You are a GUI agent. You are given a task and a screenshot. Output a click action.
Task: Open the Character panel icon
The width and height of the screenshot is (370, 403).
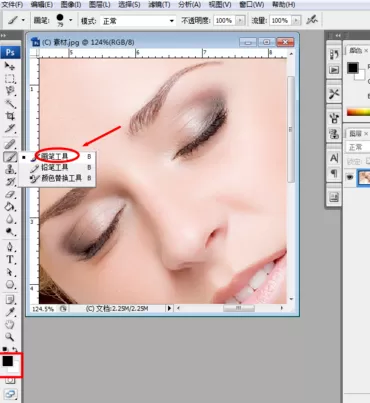pos(334,158)
